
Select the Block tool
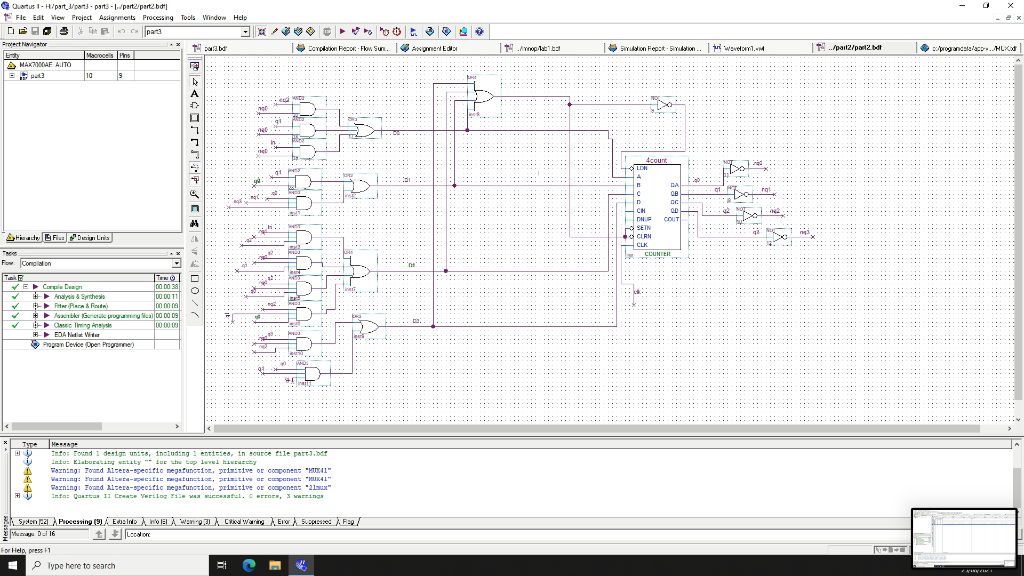coord(195,118)
